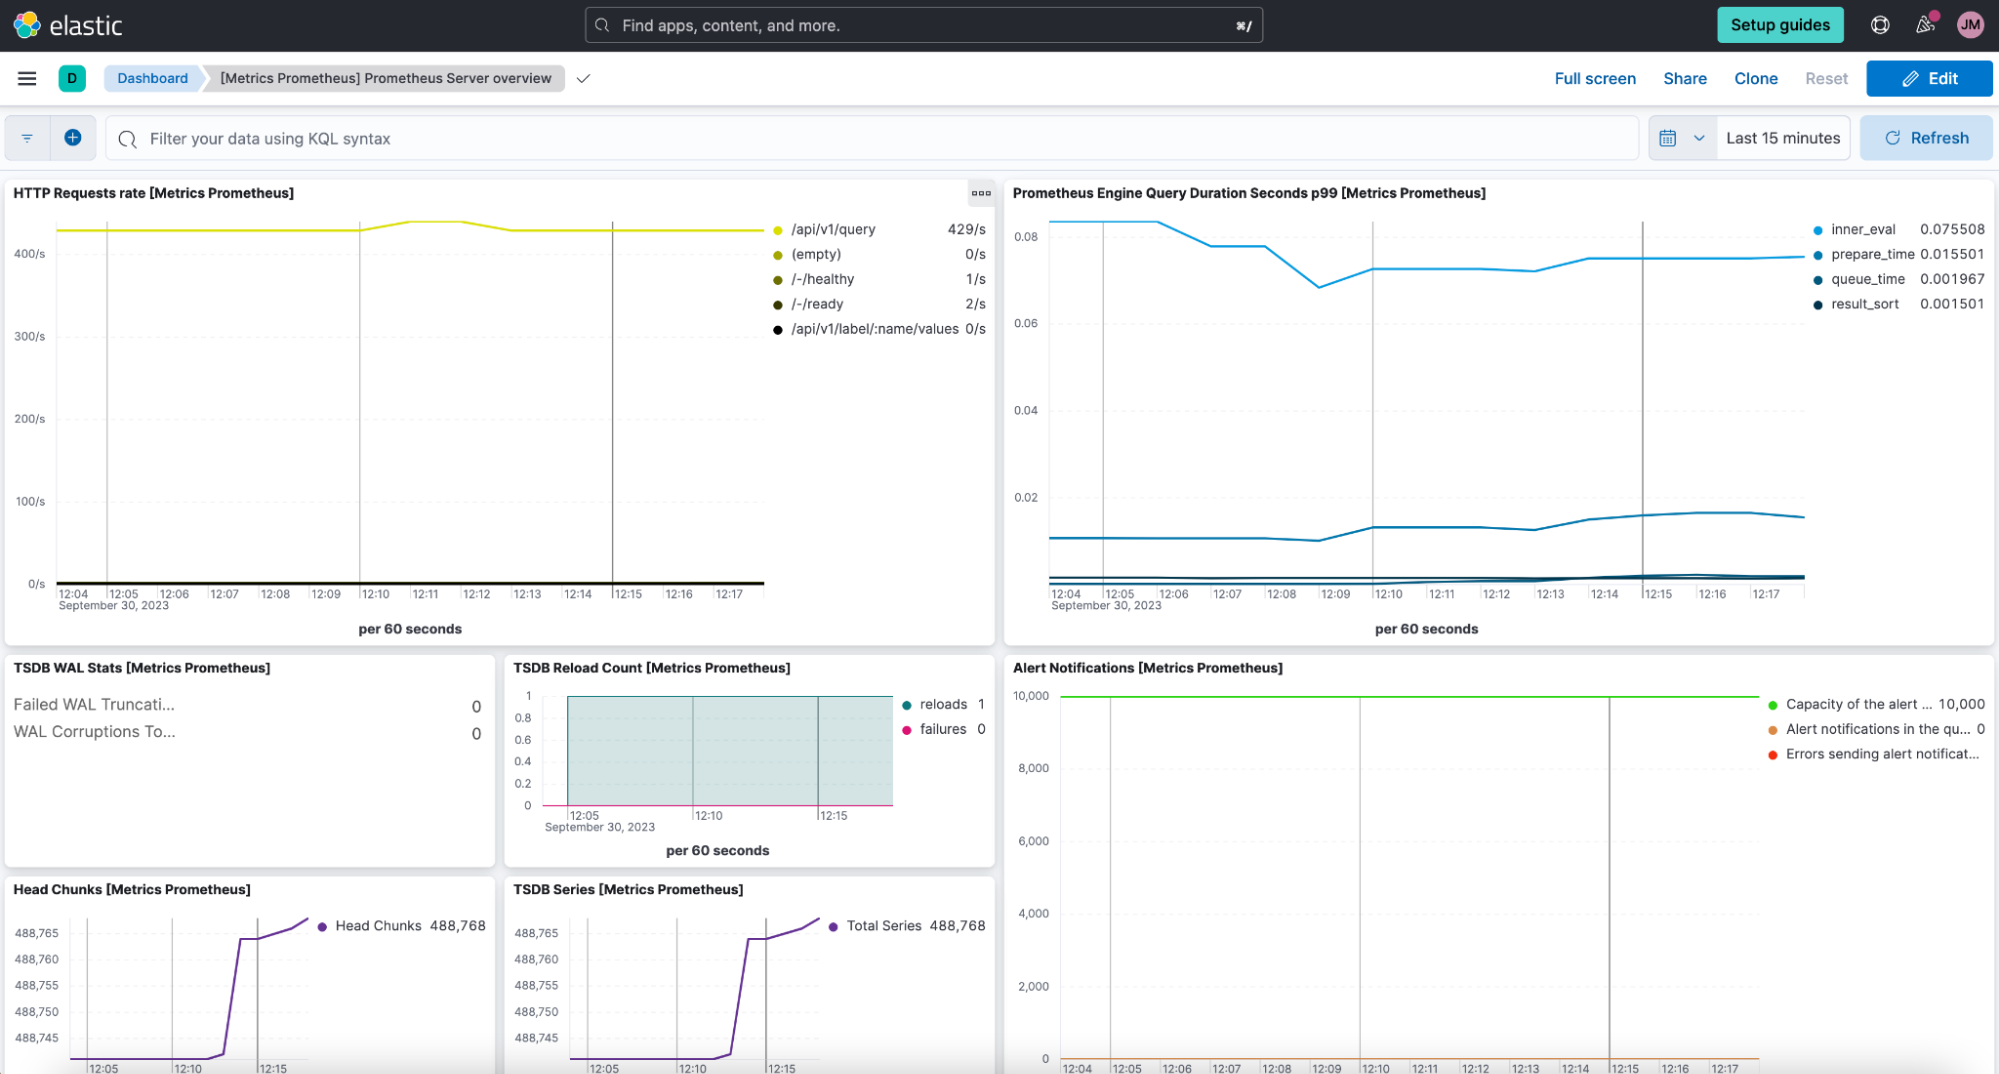This screenshot has width=1999, height=1074.
Task: Open the help lifebuoy icon
Action: pos(1880,25)
